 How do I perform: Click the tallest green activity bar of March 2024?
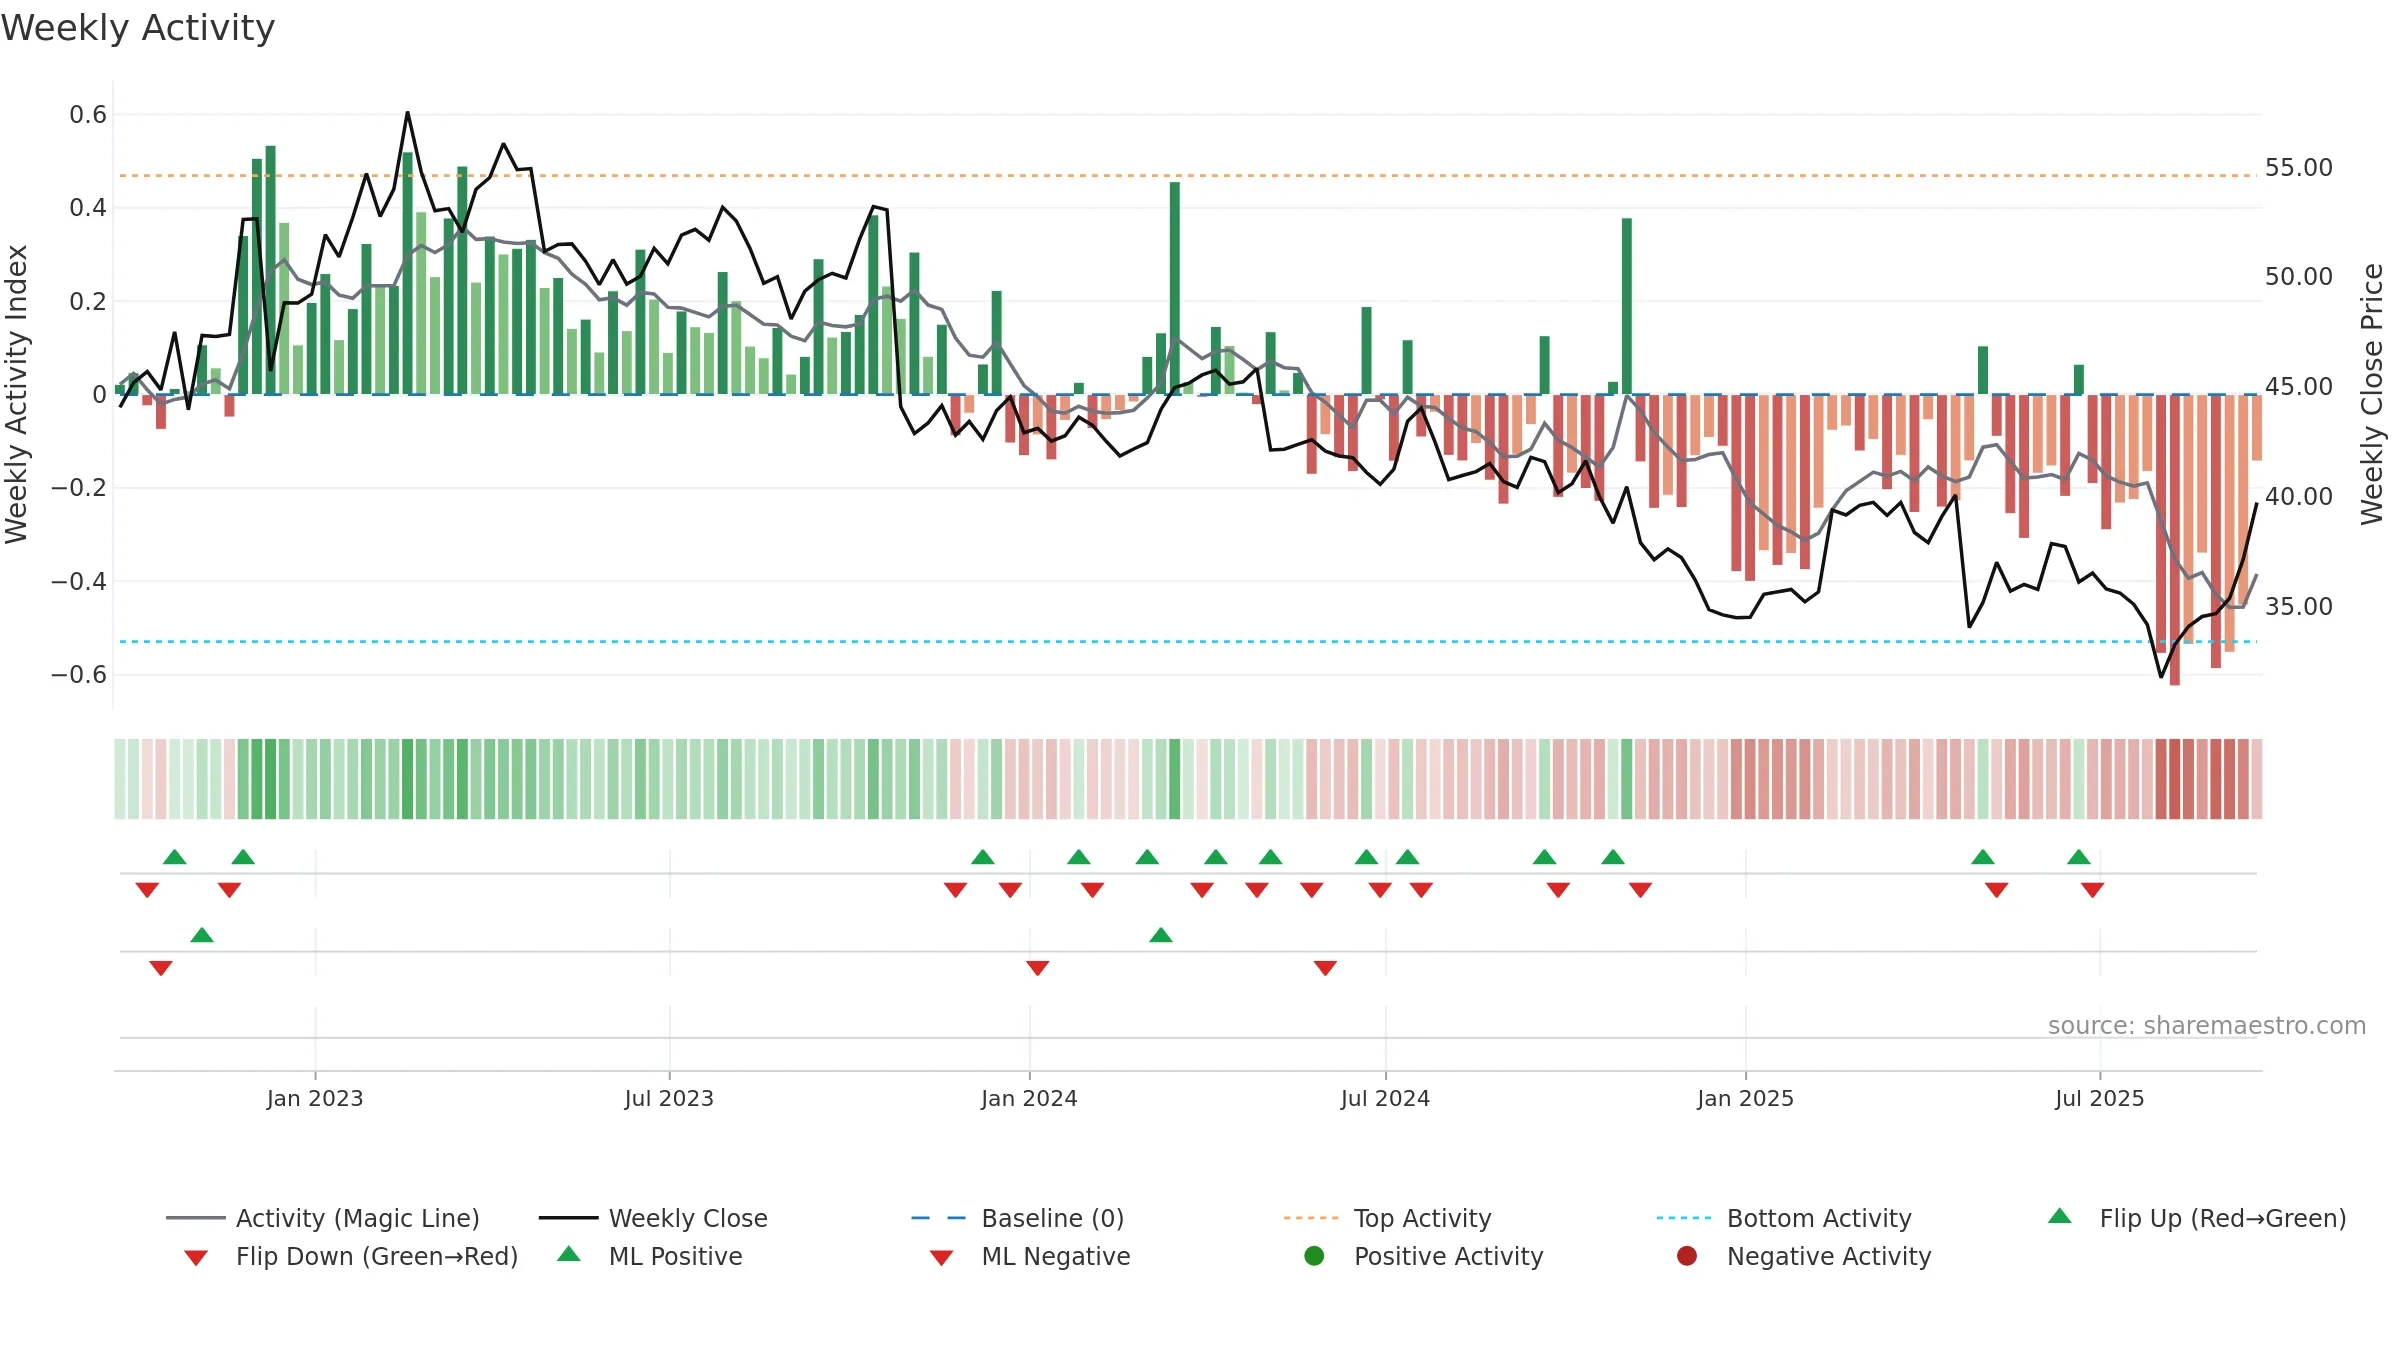point(1175,288)
